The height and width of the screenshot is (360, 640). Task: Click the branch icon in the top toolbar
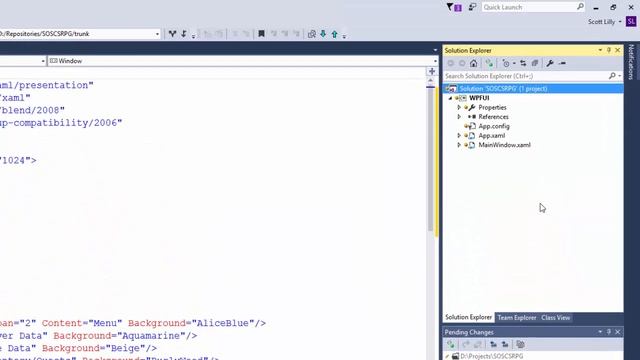tap(172, 34)
